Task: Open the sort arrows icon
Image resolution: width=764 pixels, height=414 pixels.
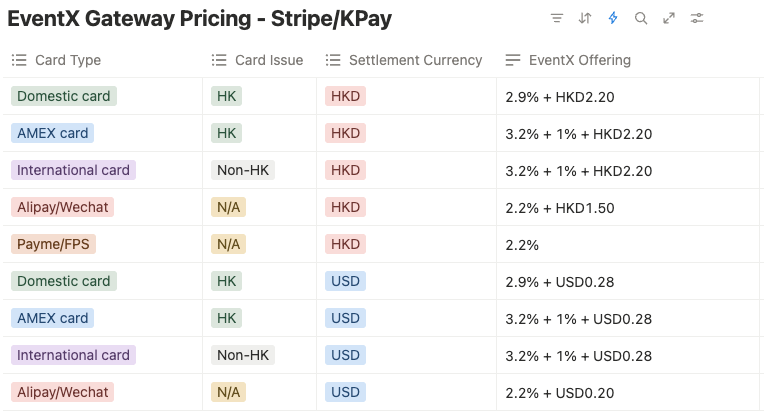Action: point(585,18)
